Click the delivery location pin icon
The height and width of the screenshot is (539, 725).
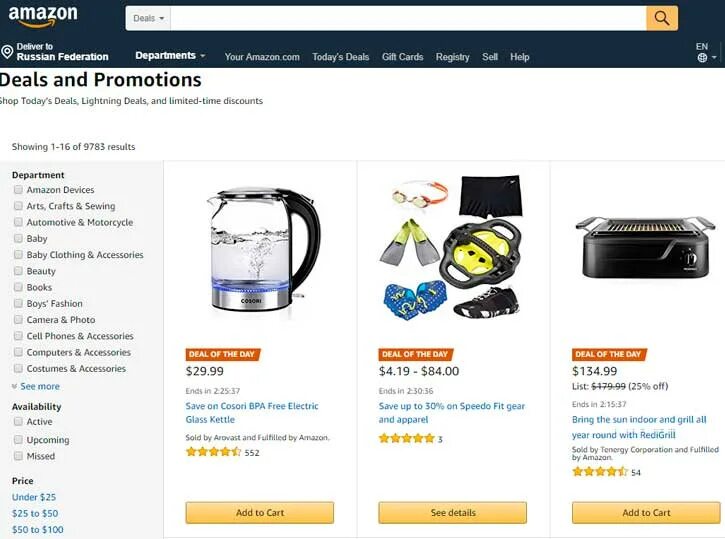tap(7, 52)
